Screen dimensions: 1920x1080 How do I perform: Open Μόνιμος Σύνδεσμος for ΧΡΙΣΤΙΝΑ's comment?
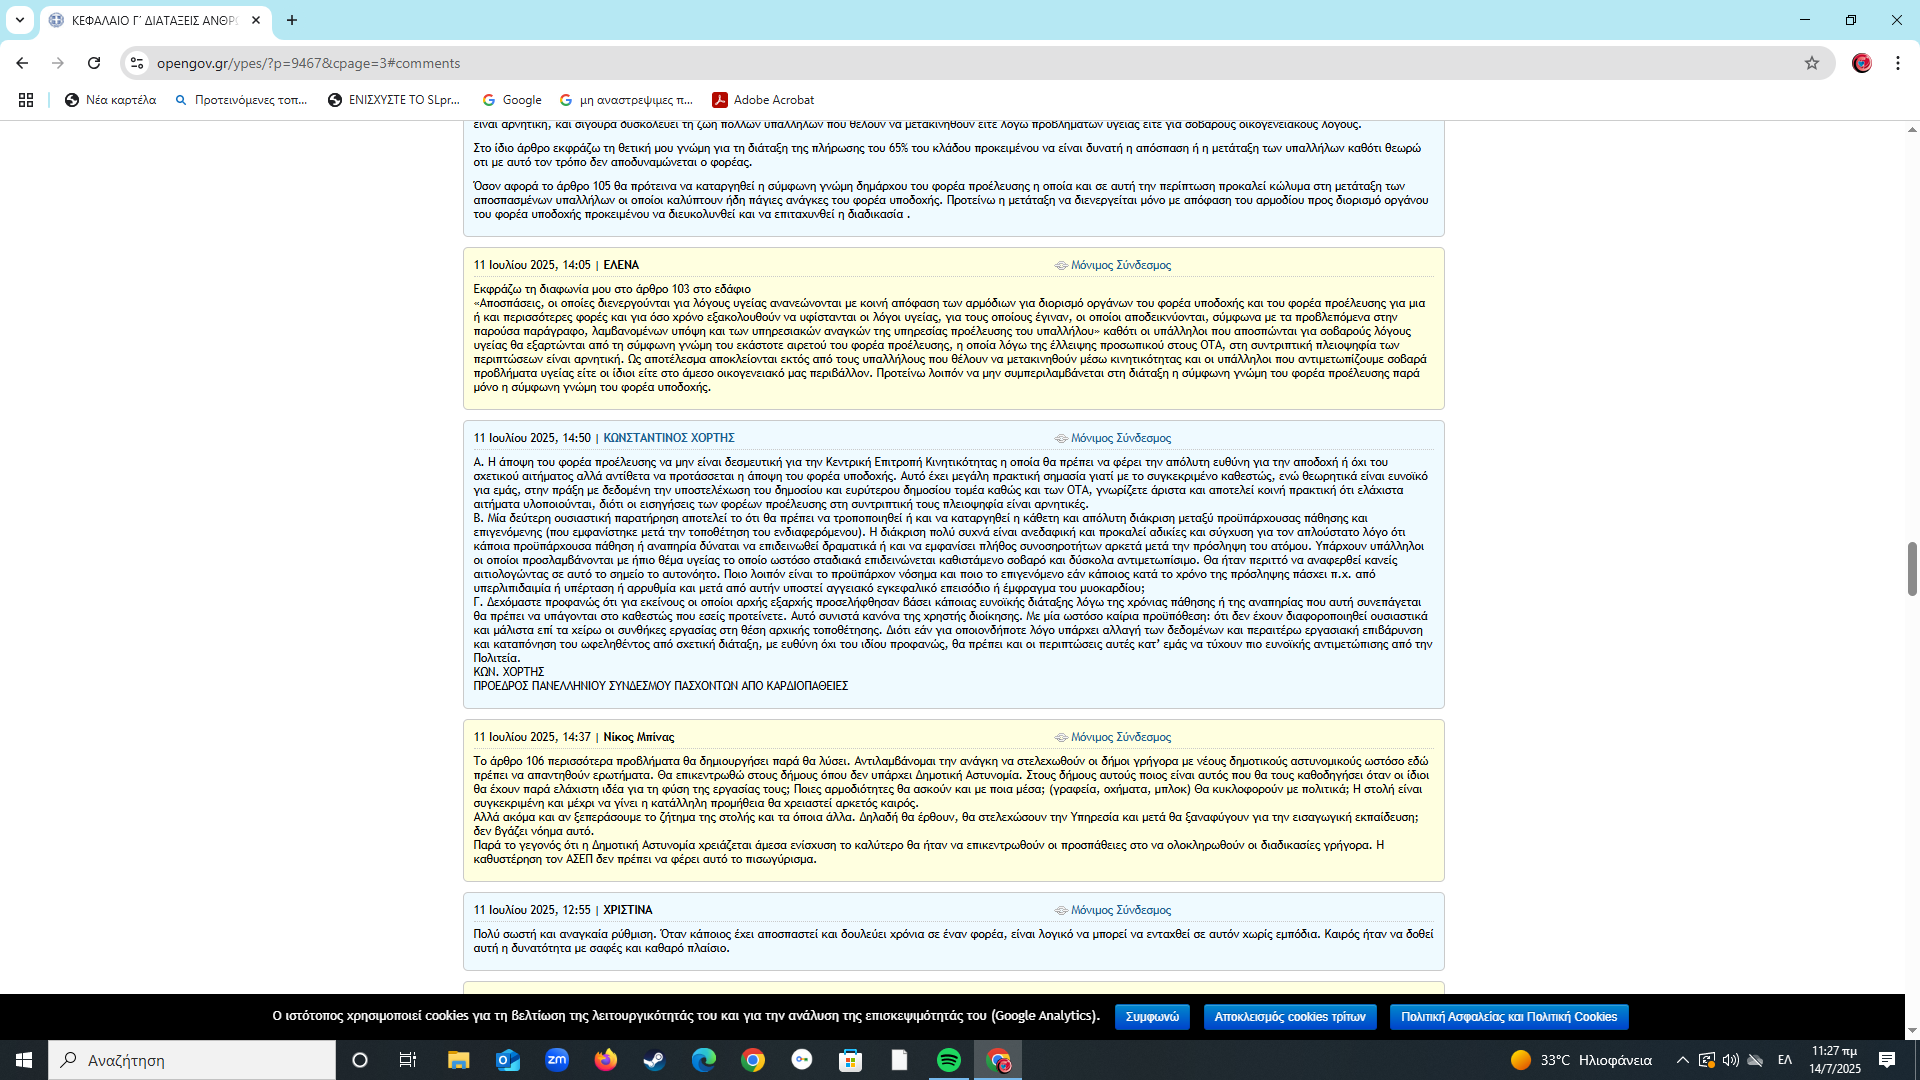tap(1120, 910)
